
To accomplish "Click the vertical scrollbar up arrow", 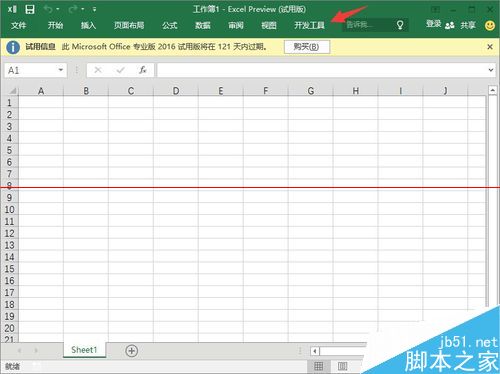I will click(493, 91).
